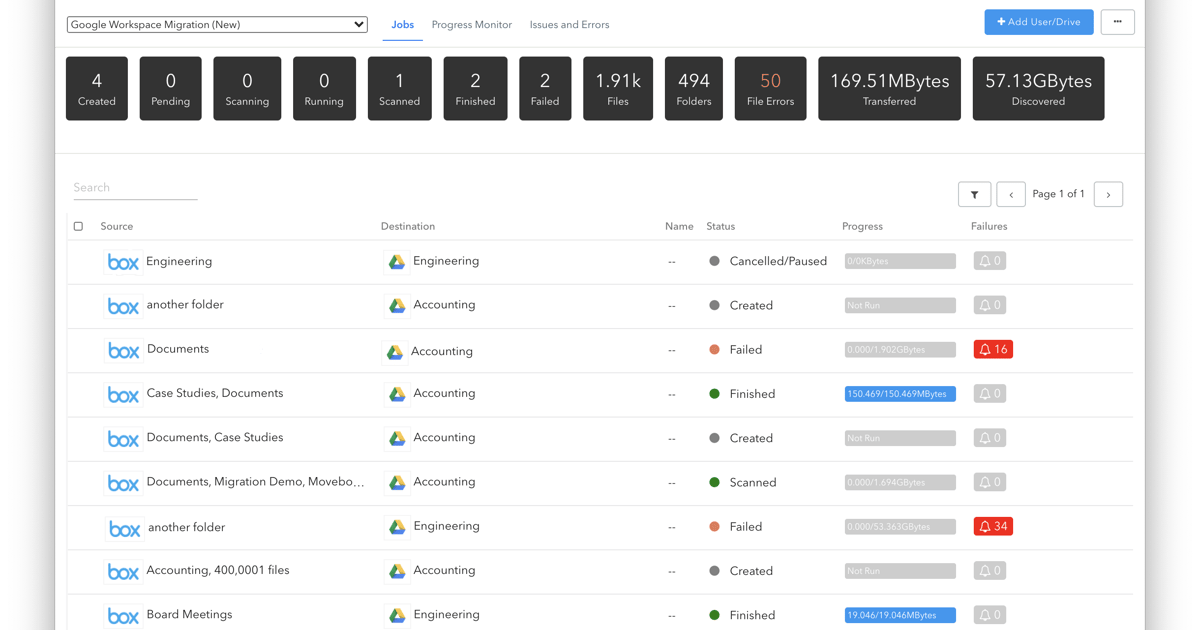The image size is (1200, 630).
Task: Click the Google Drive icon on the Case Studies, Documents row
Action: click(x=398, y=393)
